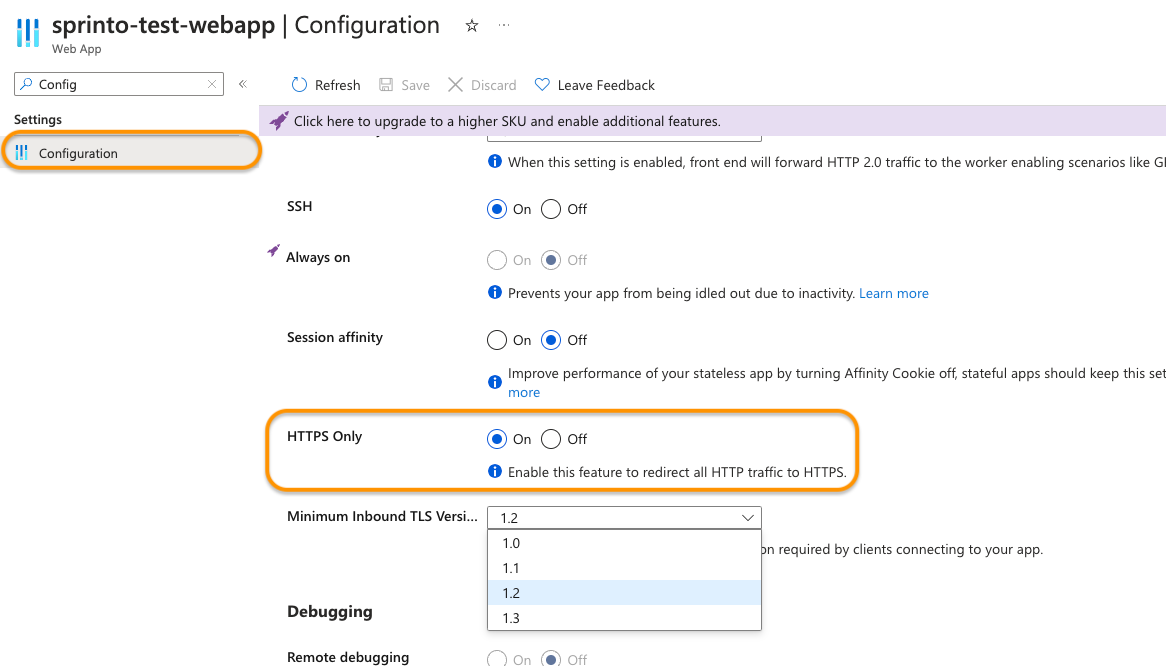This screenshot has height=666, width=1166.
Task: Click the 'HTTPS Only' label
Action: click(x=324, y=436)
